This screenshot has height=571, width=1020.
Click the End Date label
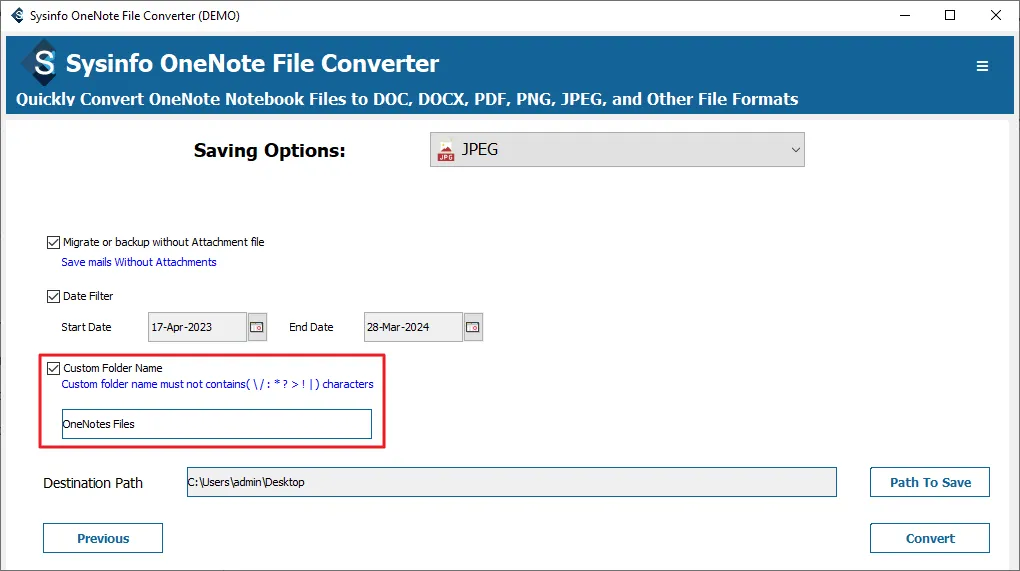tap(311, 327)
